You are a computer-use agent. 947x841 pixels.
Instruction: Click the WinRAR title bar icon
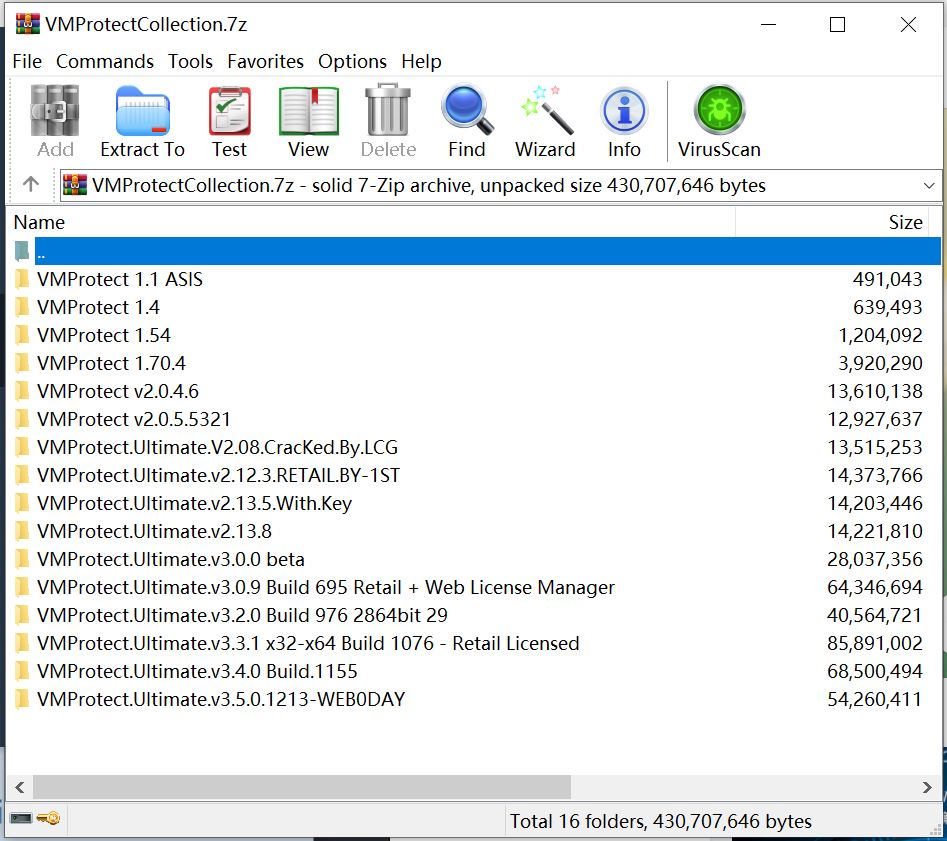pos(28,24)
